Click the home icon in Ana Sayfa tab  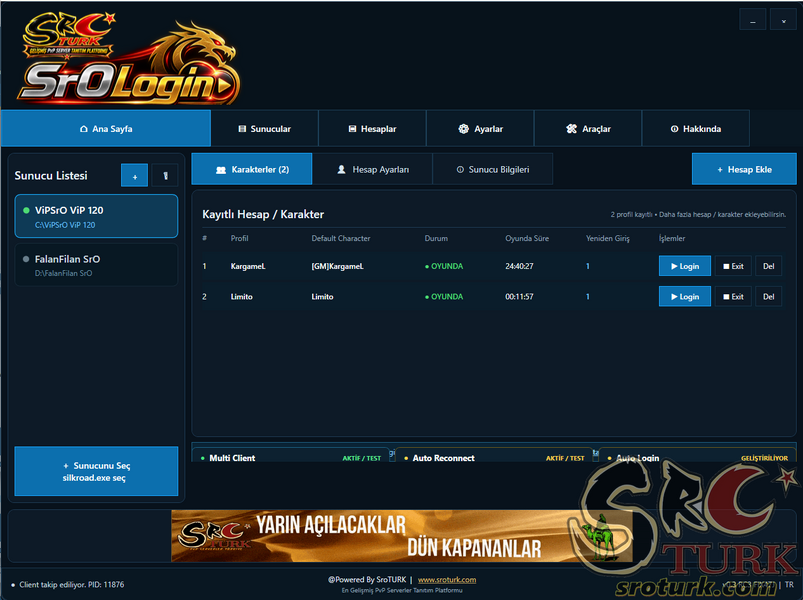[83, 128]
